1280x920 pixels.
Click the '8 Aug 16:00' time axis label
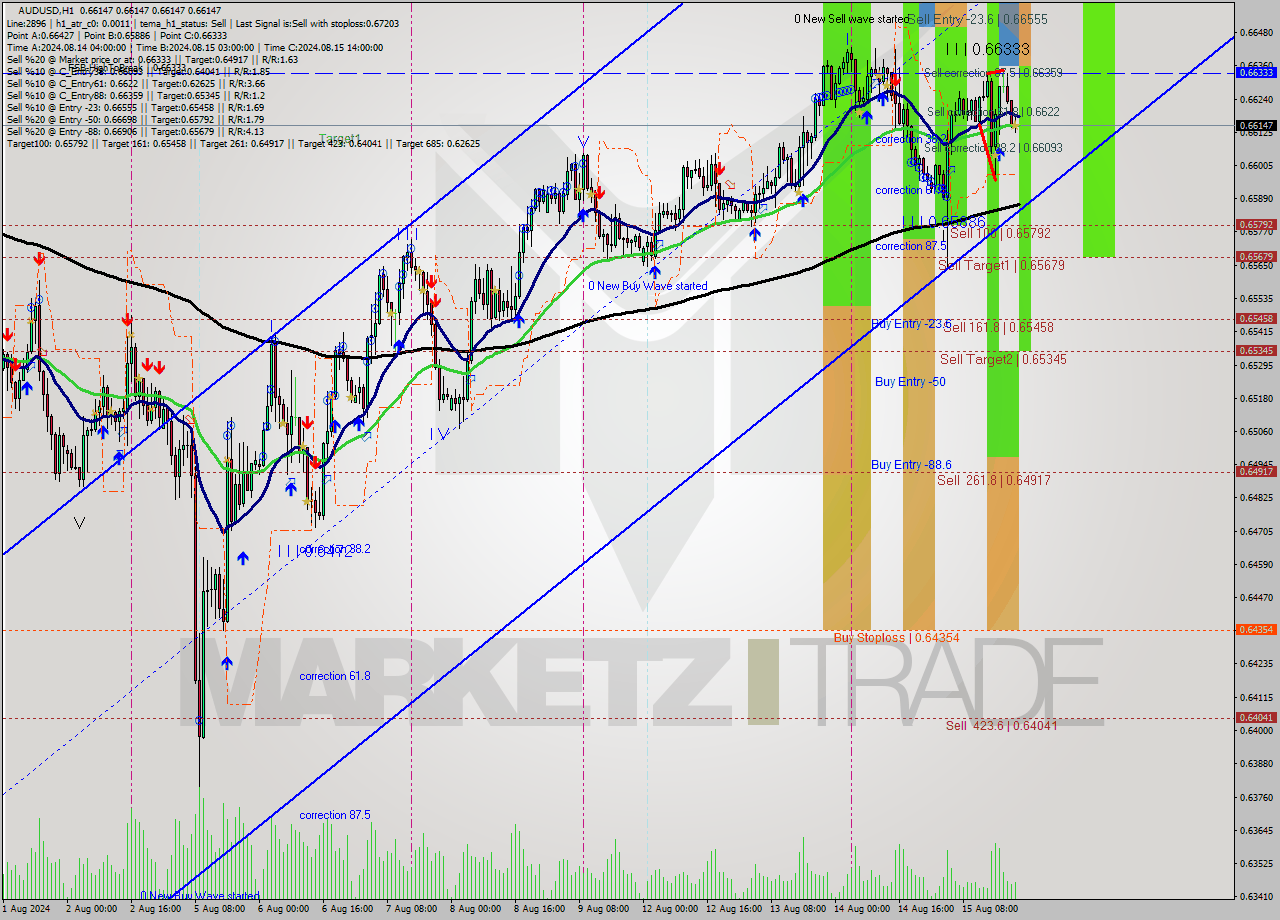click(539, 909)
